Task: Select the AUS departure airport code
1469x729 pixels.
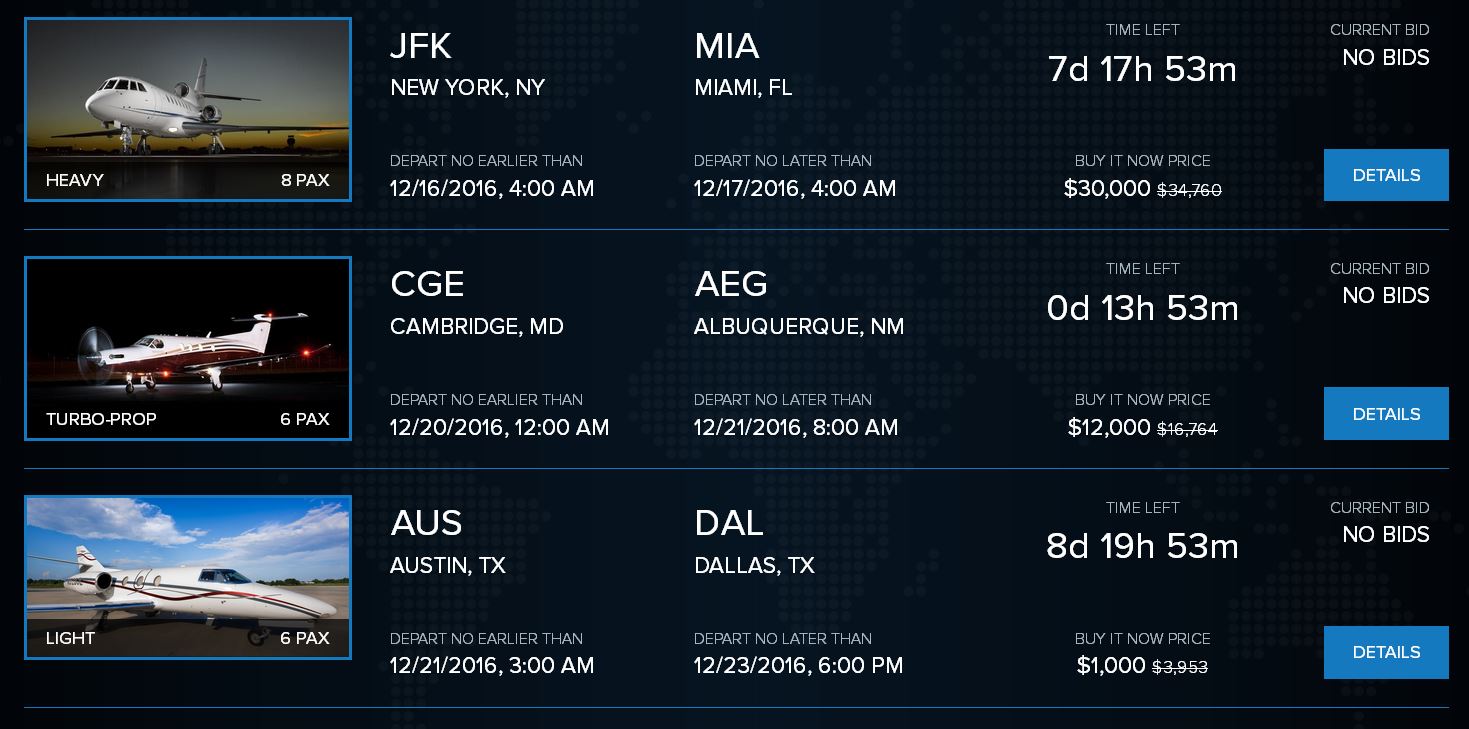Action: [426, 523]
